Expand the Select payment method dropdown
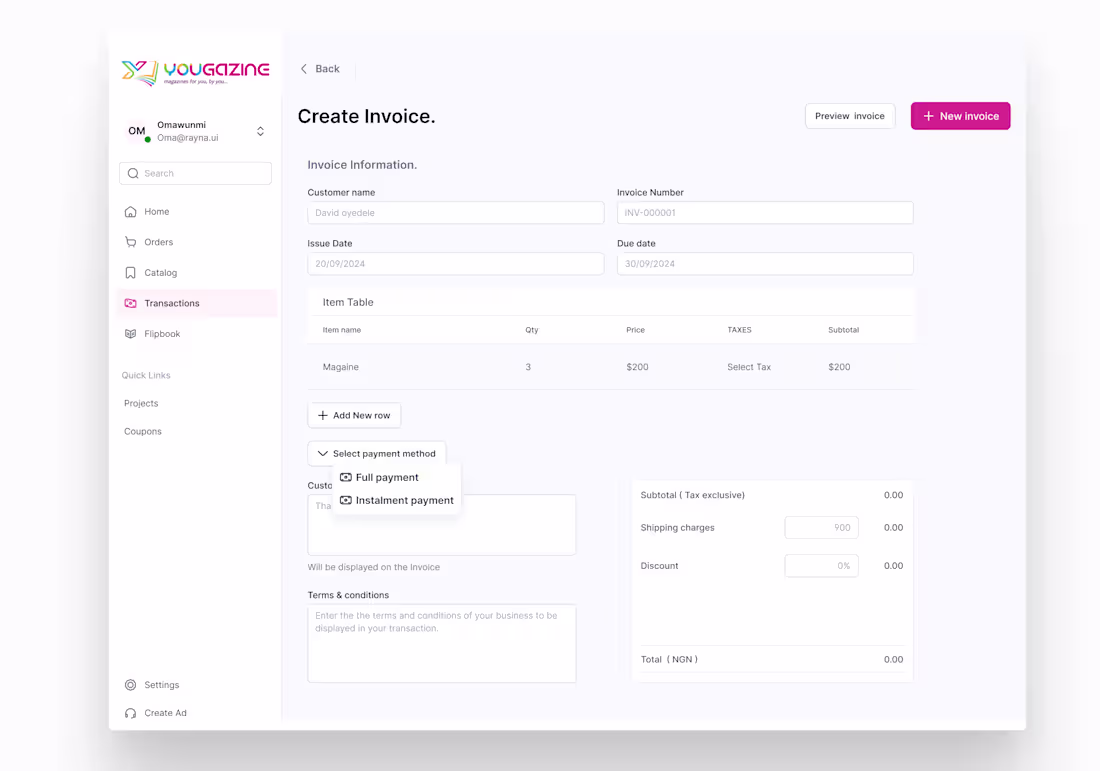The height and width of the screenshot is (771, 1100). pyautogui.click(x=377, y=453)
